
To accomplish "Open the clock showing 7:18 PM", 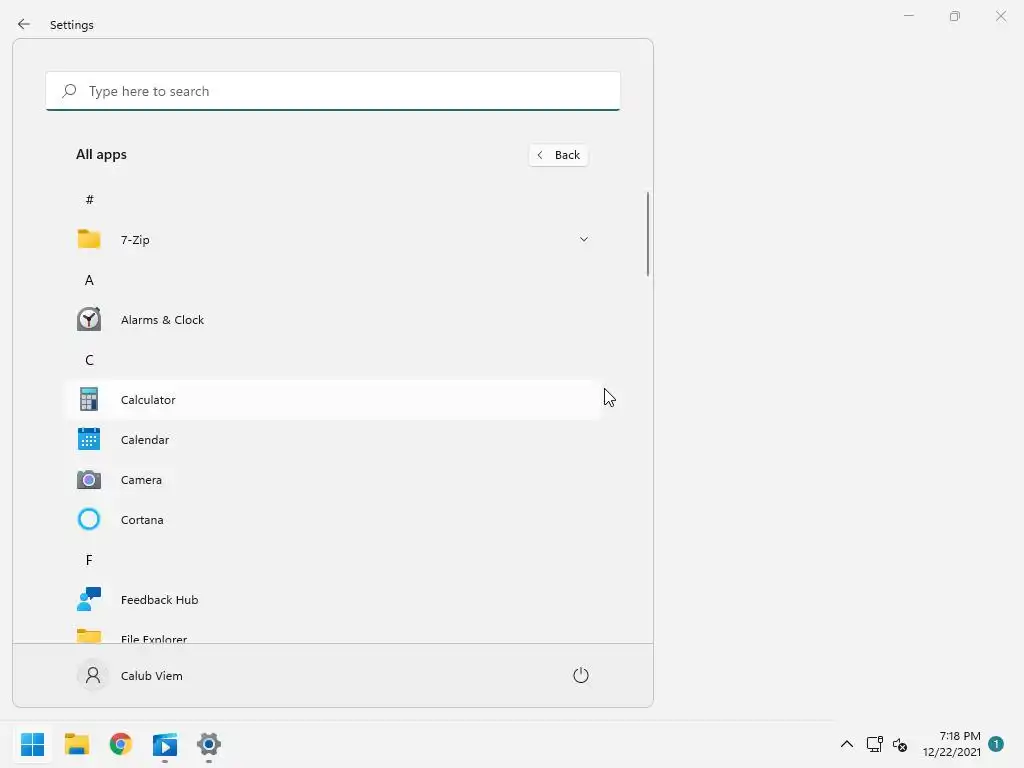I will pos(952,744).
